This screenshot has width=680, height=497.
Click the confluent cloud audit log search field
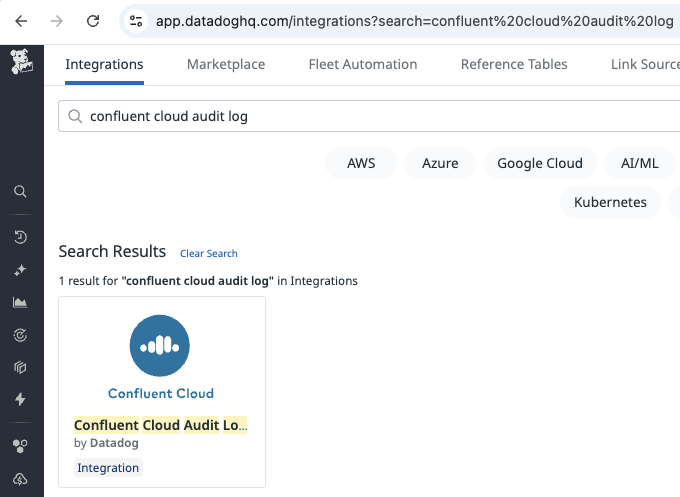[369, 116]
